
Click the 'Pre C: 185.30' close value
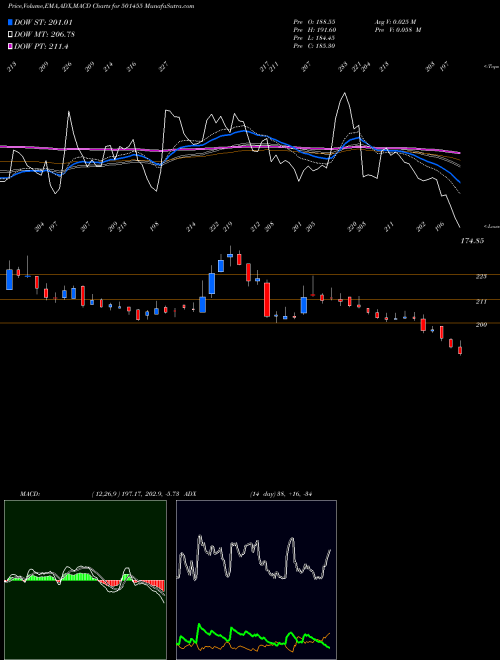[314, 46]
